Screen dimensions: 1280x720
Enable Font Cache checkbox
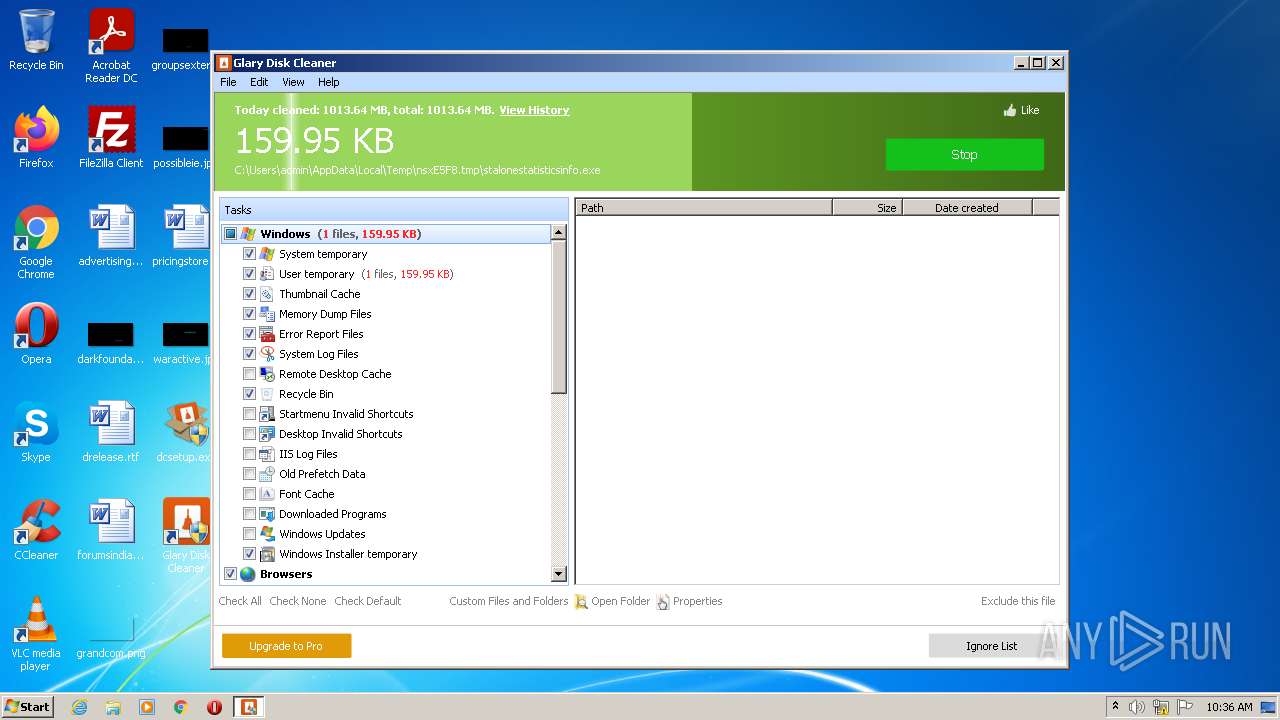click(x=249, y=494)
